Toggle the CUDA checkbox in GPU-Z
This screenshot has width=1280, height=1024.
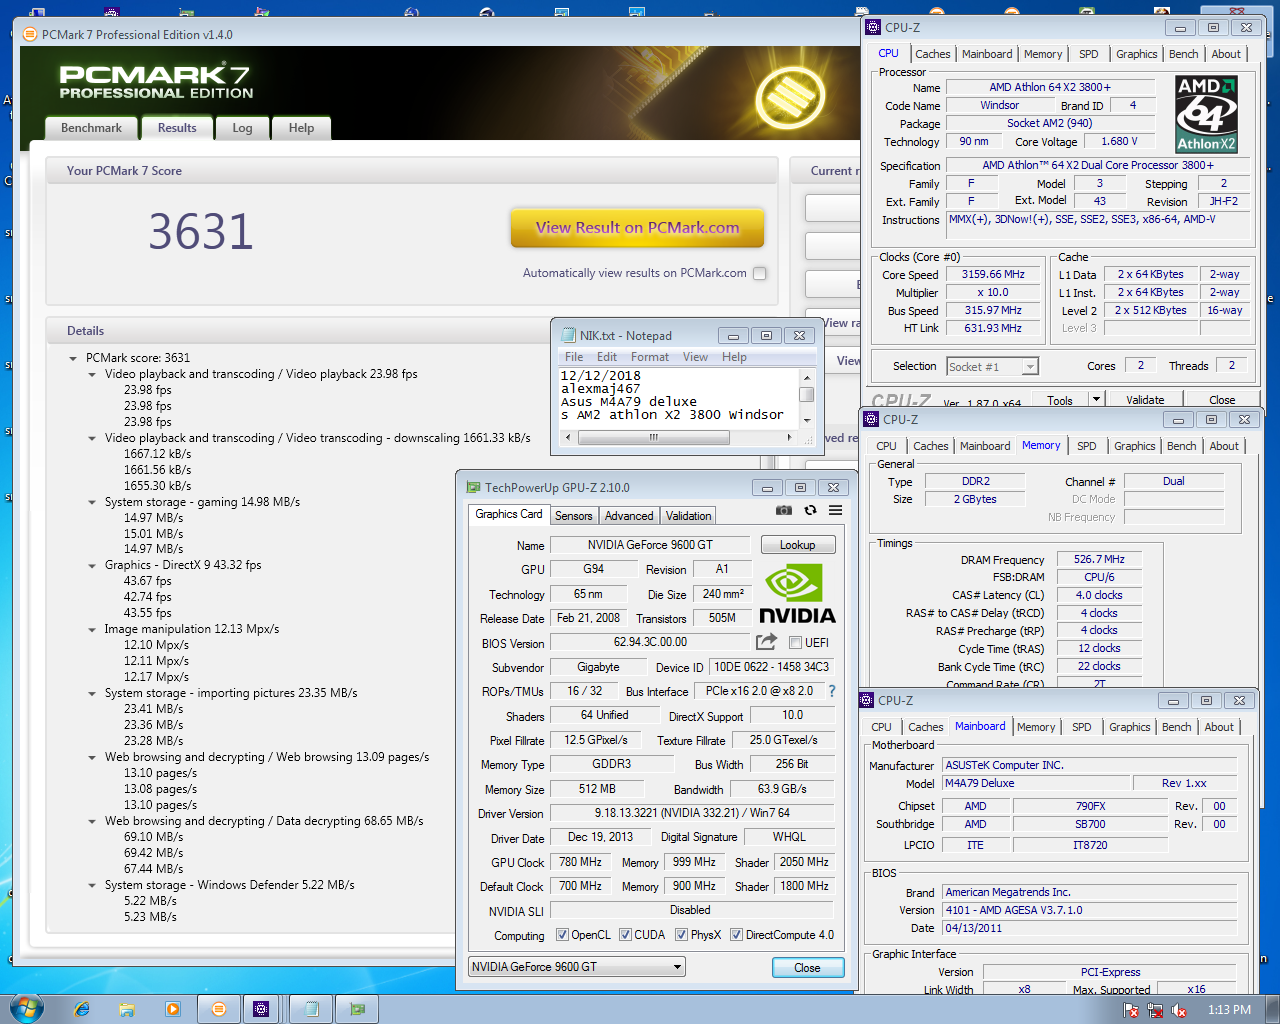point(625,935)
